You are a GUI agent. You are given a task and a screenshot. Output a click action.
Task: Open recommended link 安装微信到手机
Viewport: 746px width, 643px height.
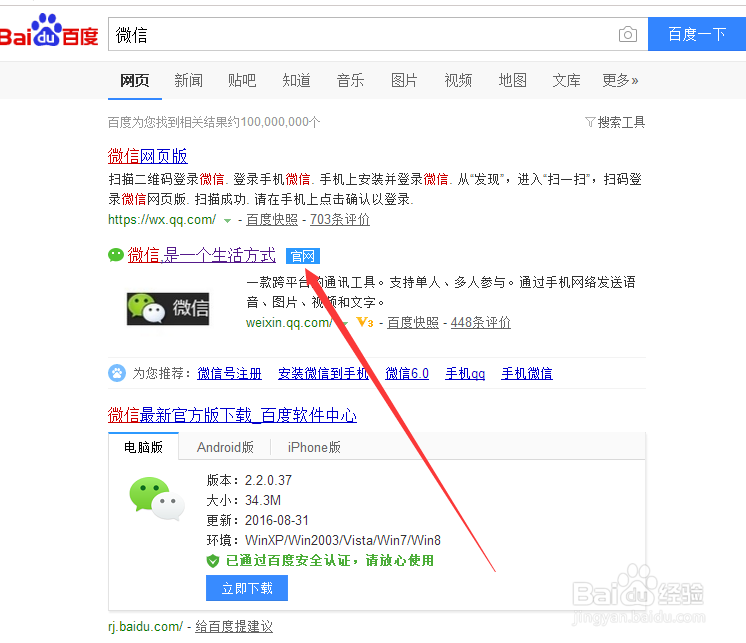pyautogui.click(x=323, y=373)
